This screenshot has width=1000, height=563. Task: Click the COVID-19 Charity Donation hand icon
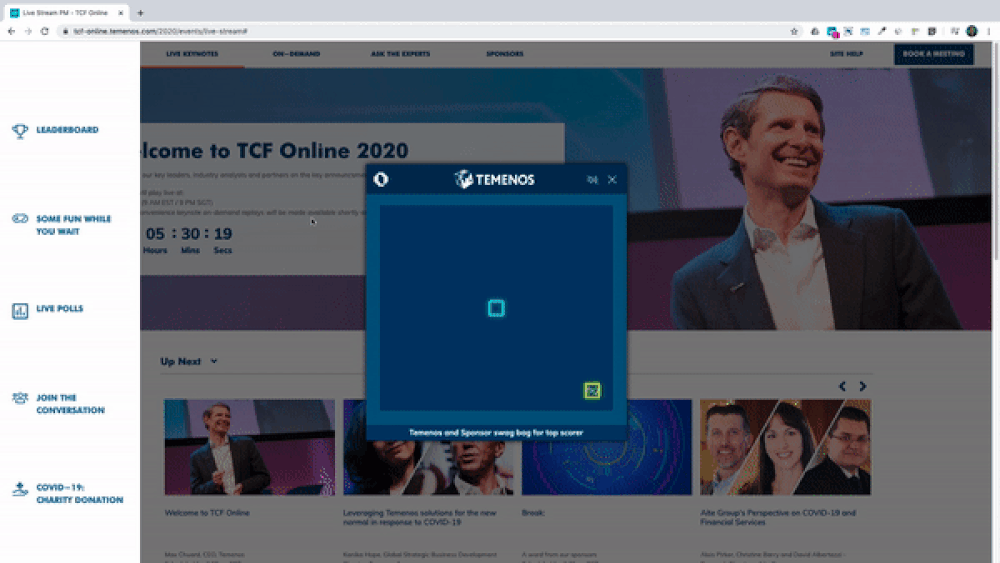(x=20, y=489)
